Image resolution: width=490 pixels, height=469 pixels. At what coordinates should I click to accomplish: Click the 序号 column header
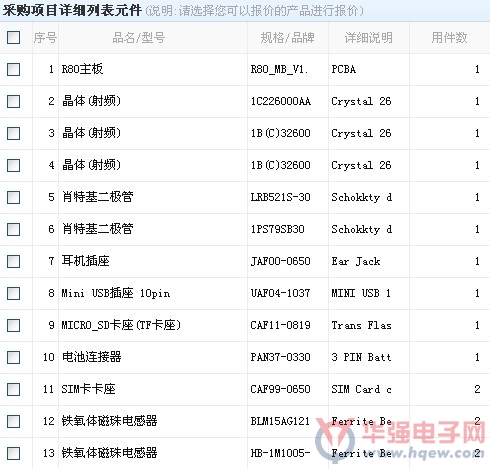45,38
